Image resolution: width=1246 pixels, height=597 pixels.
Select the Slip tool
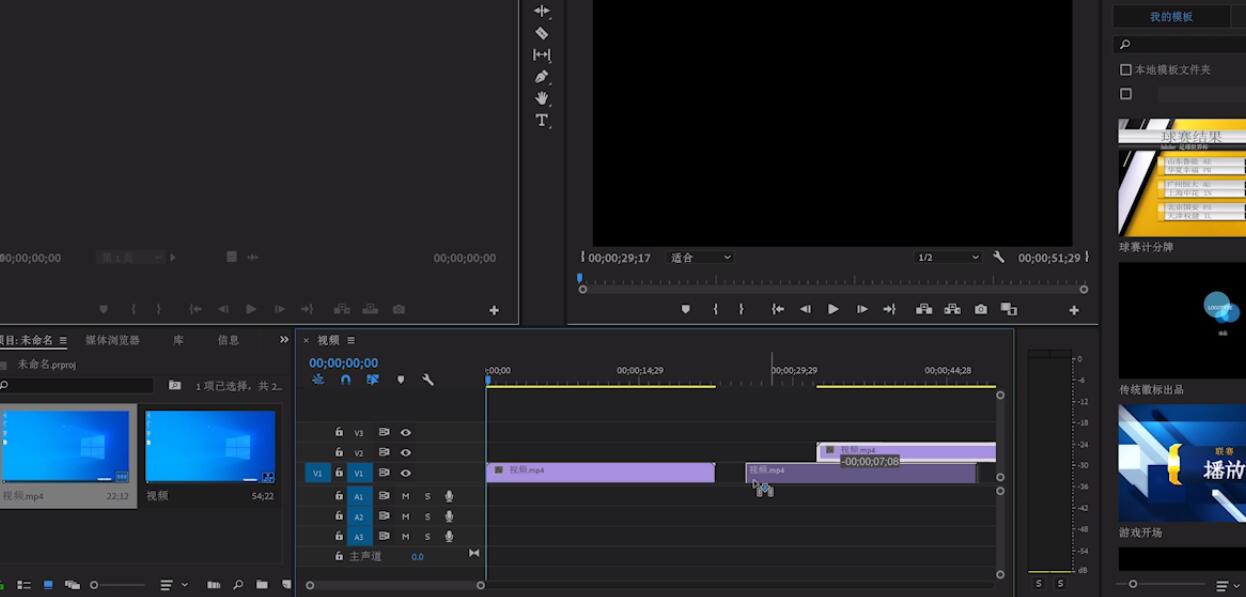542,55
